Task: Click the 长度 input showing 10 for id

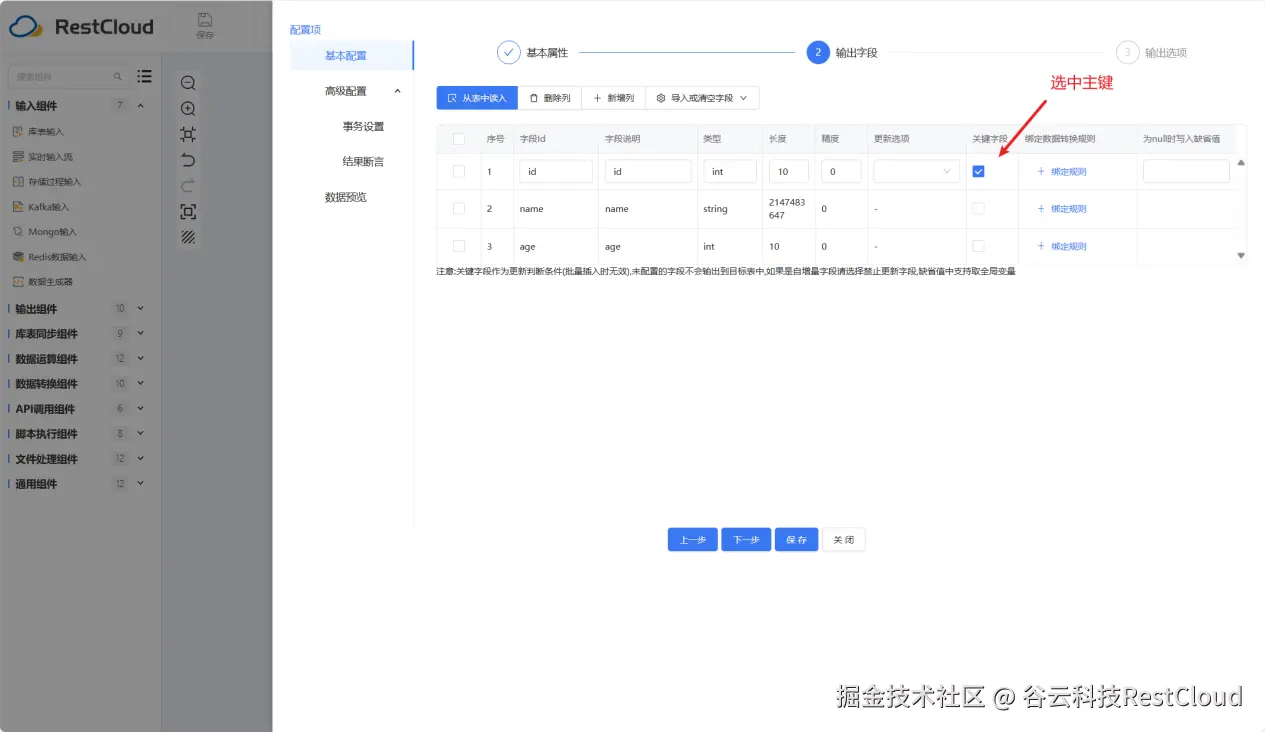Action: pos(789,172)
